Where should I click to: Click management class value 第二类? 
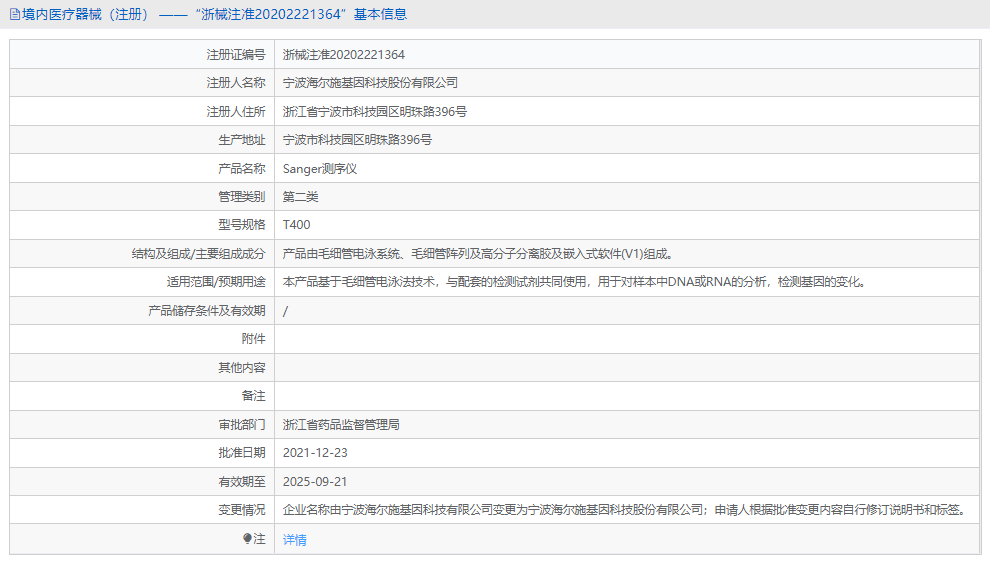coord(301,197)
